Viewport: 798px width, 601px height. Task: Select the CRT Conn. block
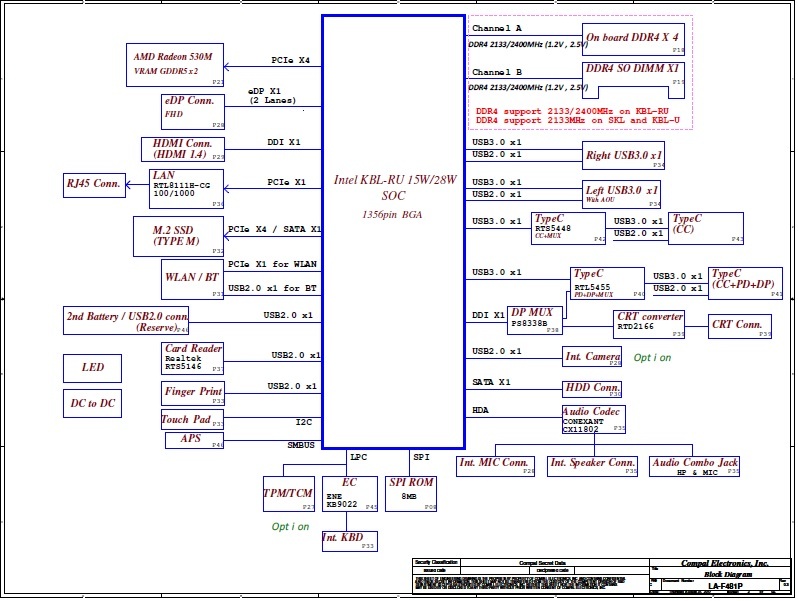[x=739, y=326]
